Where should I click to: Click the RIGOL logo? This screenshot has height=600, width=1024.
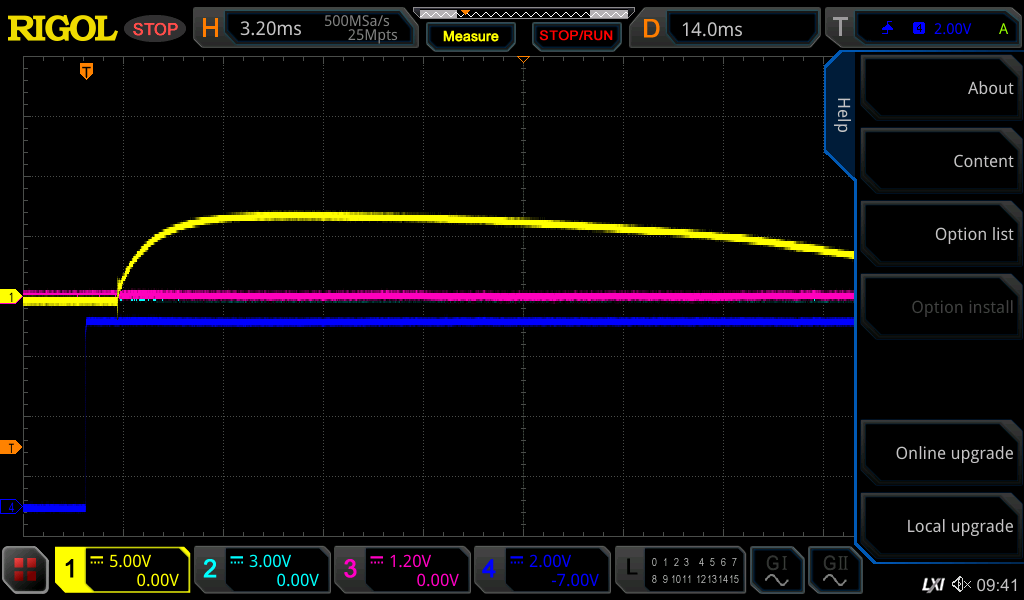pos(62,29)
